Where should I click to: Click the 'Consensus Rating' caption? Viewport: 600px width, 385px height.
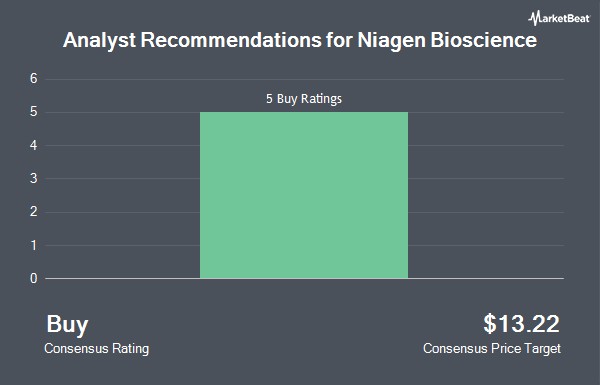click(96, 349)
